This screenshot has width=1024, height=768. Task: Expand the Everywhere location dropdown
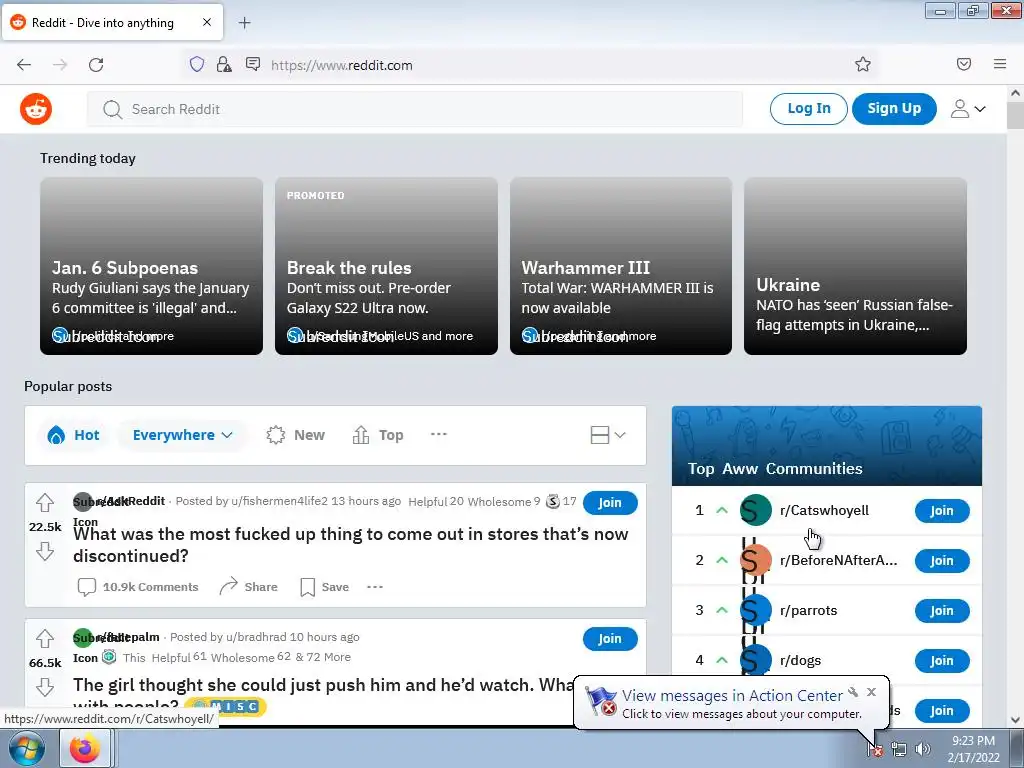pyautogui.click(x=183, y=435)
